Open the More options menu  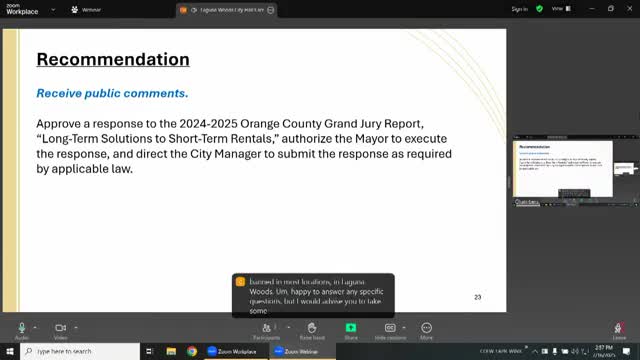pos(426,331)
